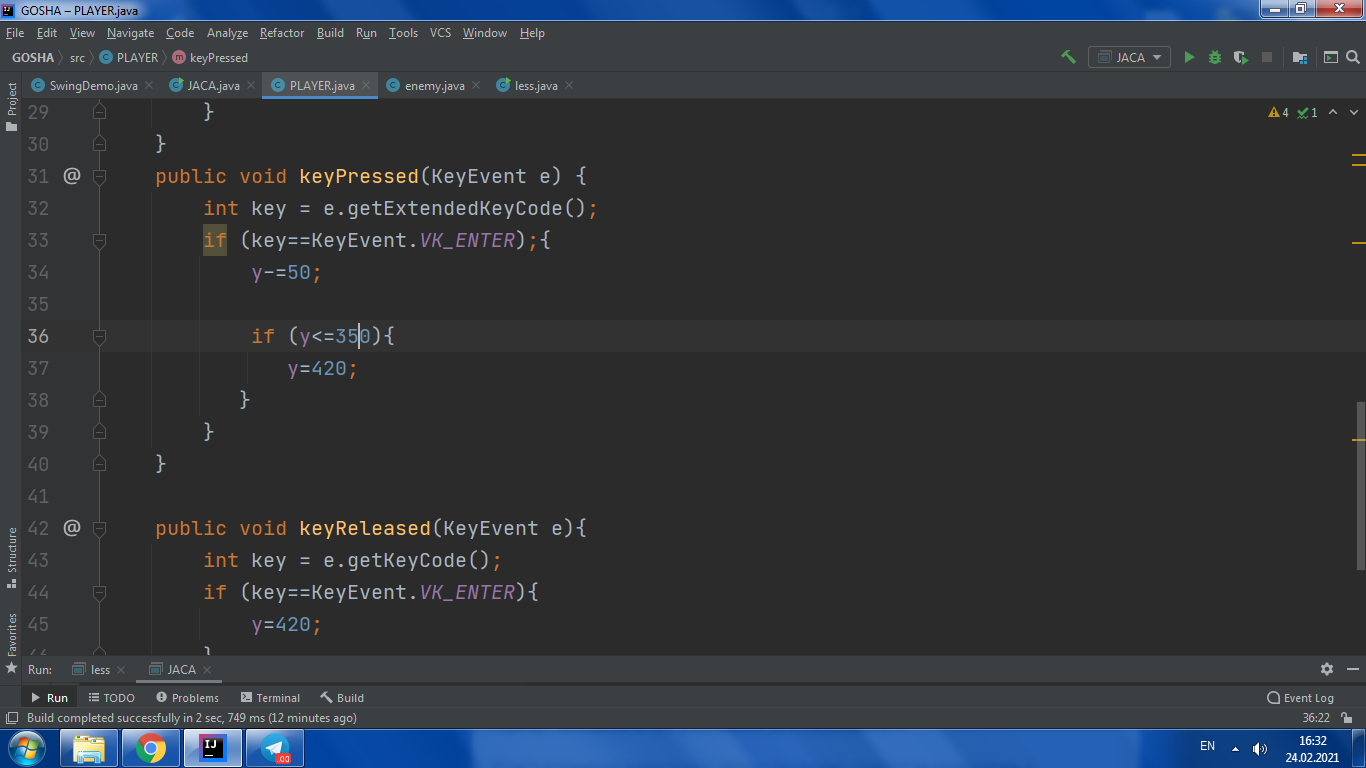Close the SwingDemo.java tab
This screenshot has width=1366, height=768.
(149, 85)
